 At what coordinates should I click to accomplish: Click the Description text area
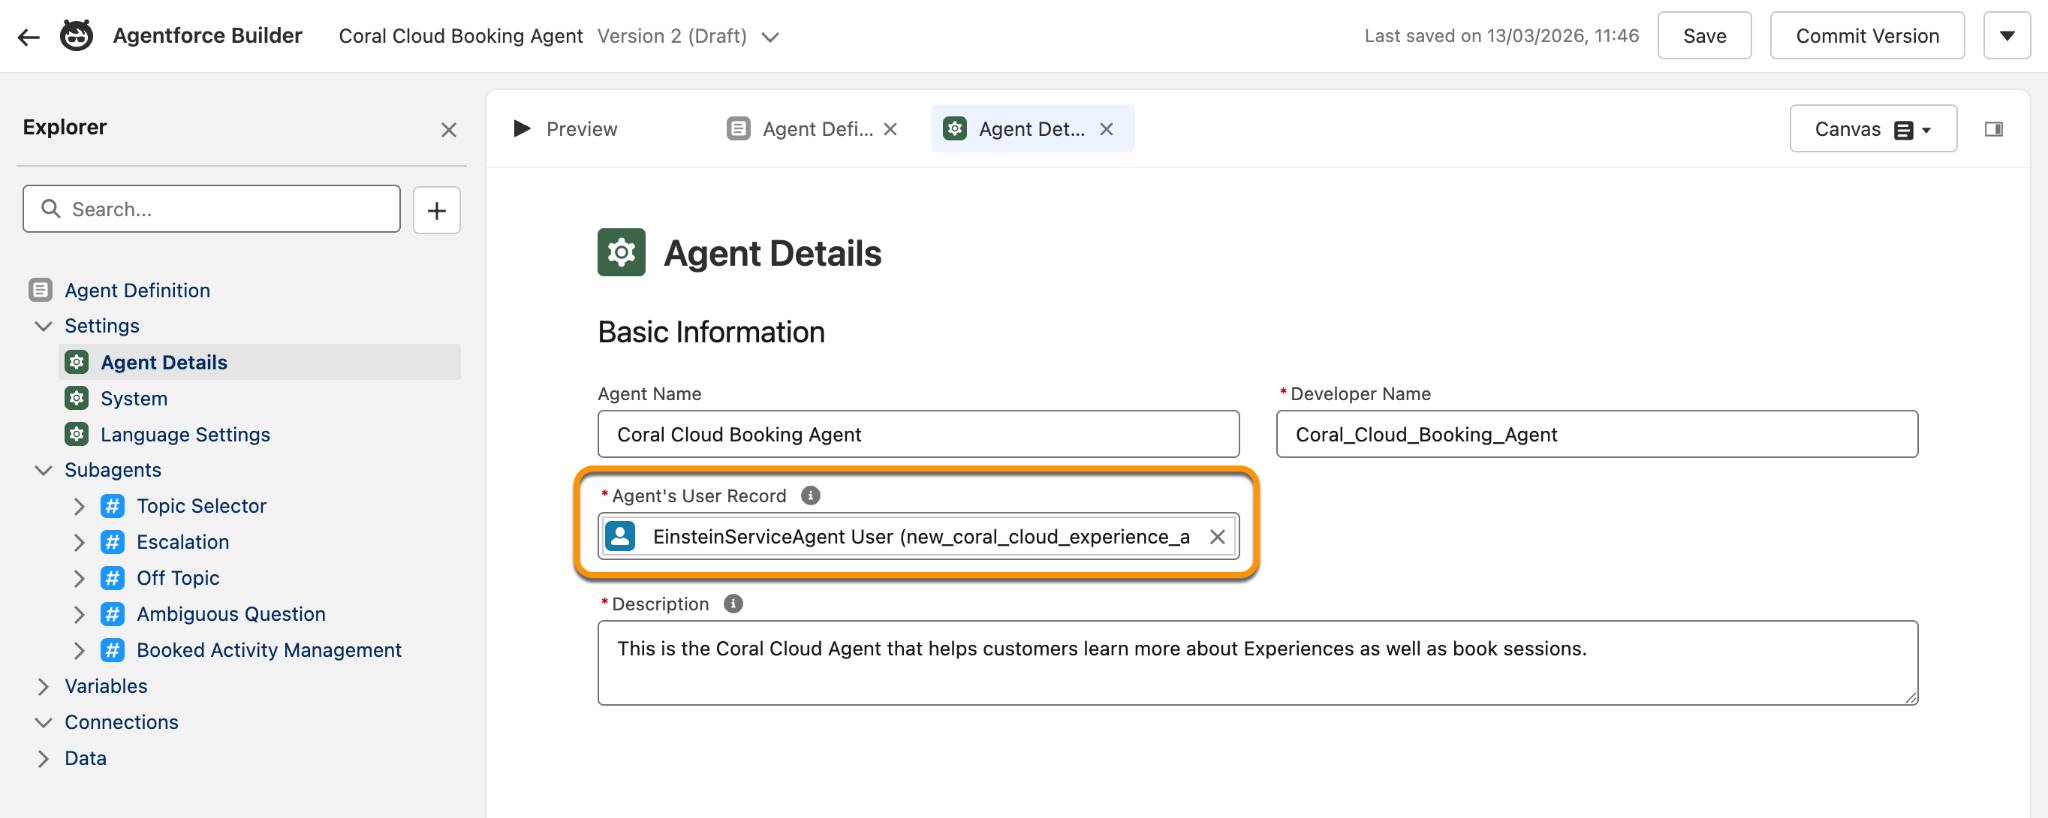click(x=1258, y=663)
